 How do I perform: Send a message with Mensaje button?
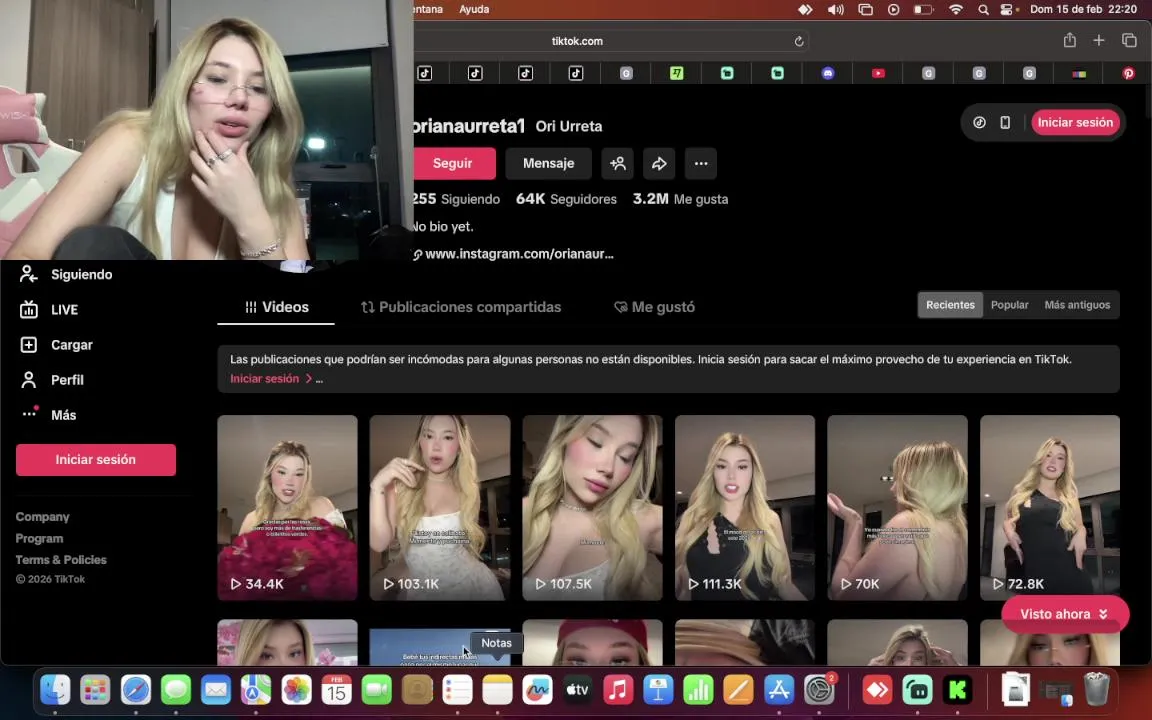[x=549, y=163]
